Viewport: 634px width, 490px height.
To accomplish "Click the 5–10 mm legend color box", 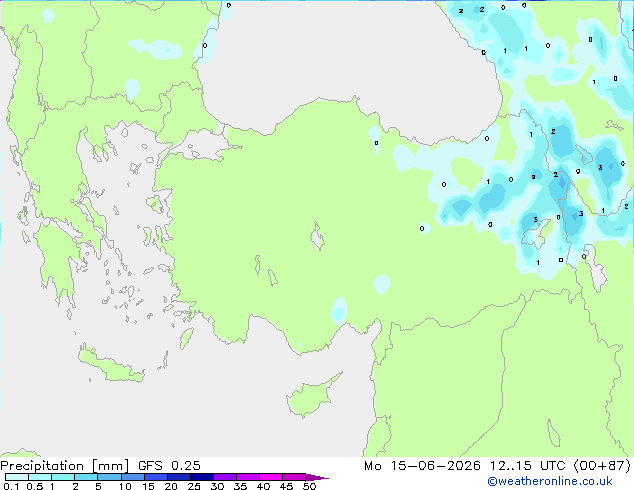I will [x=109, y=477].
